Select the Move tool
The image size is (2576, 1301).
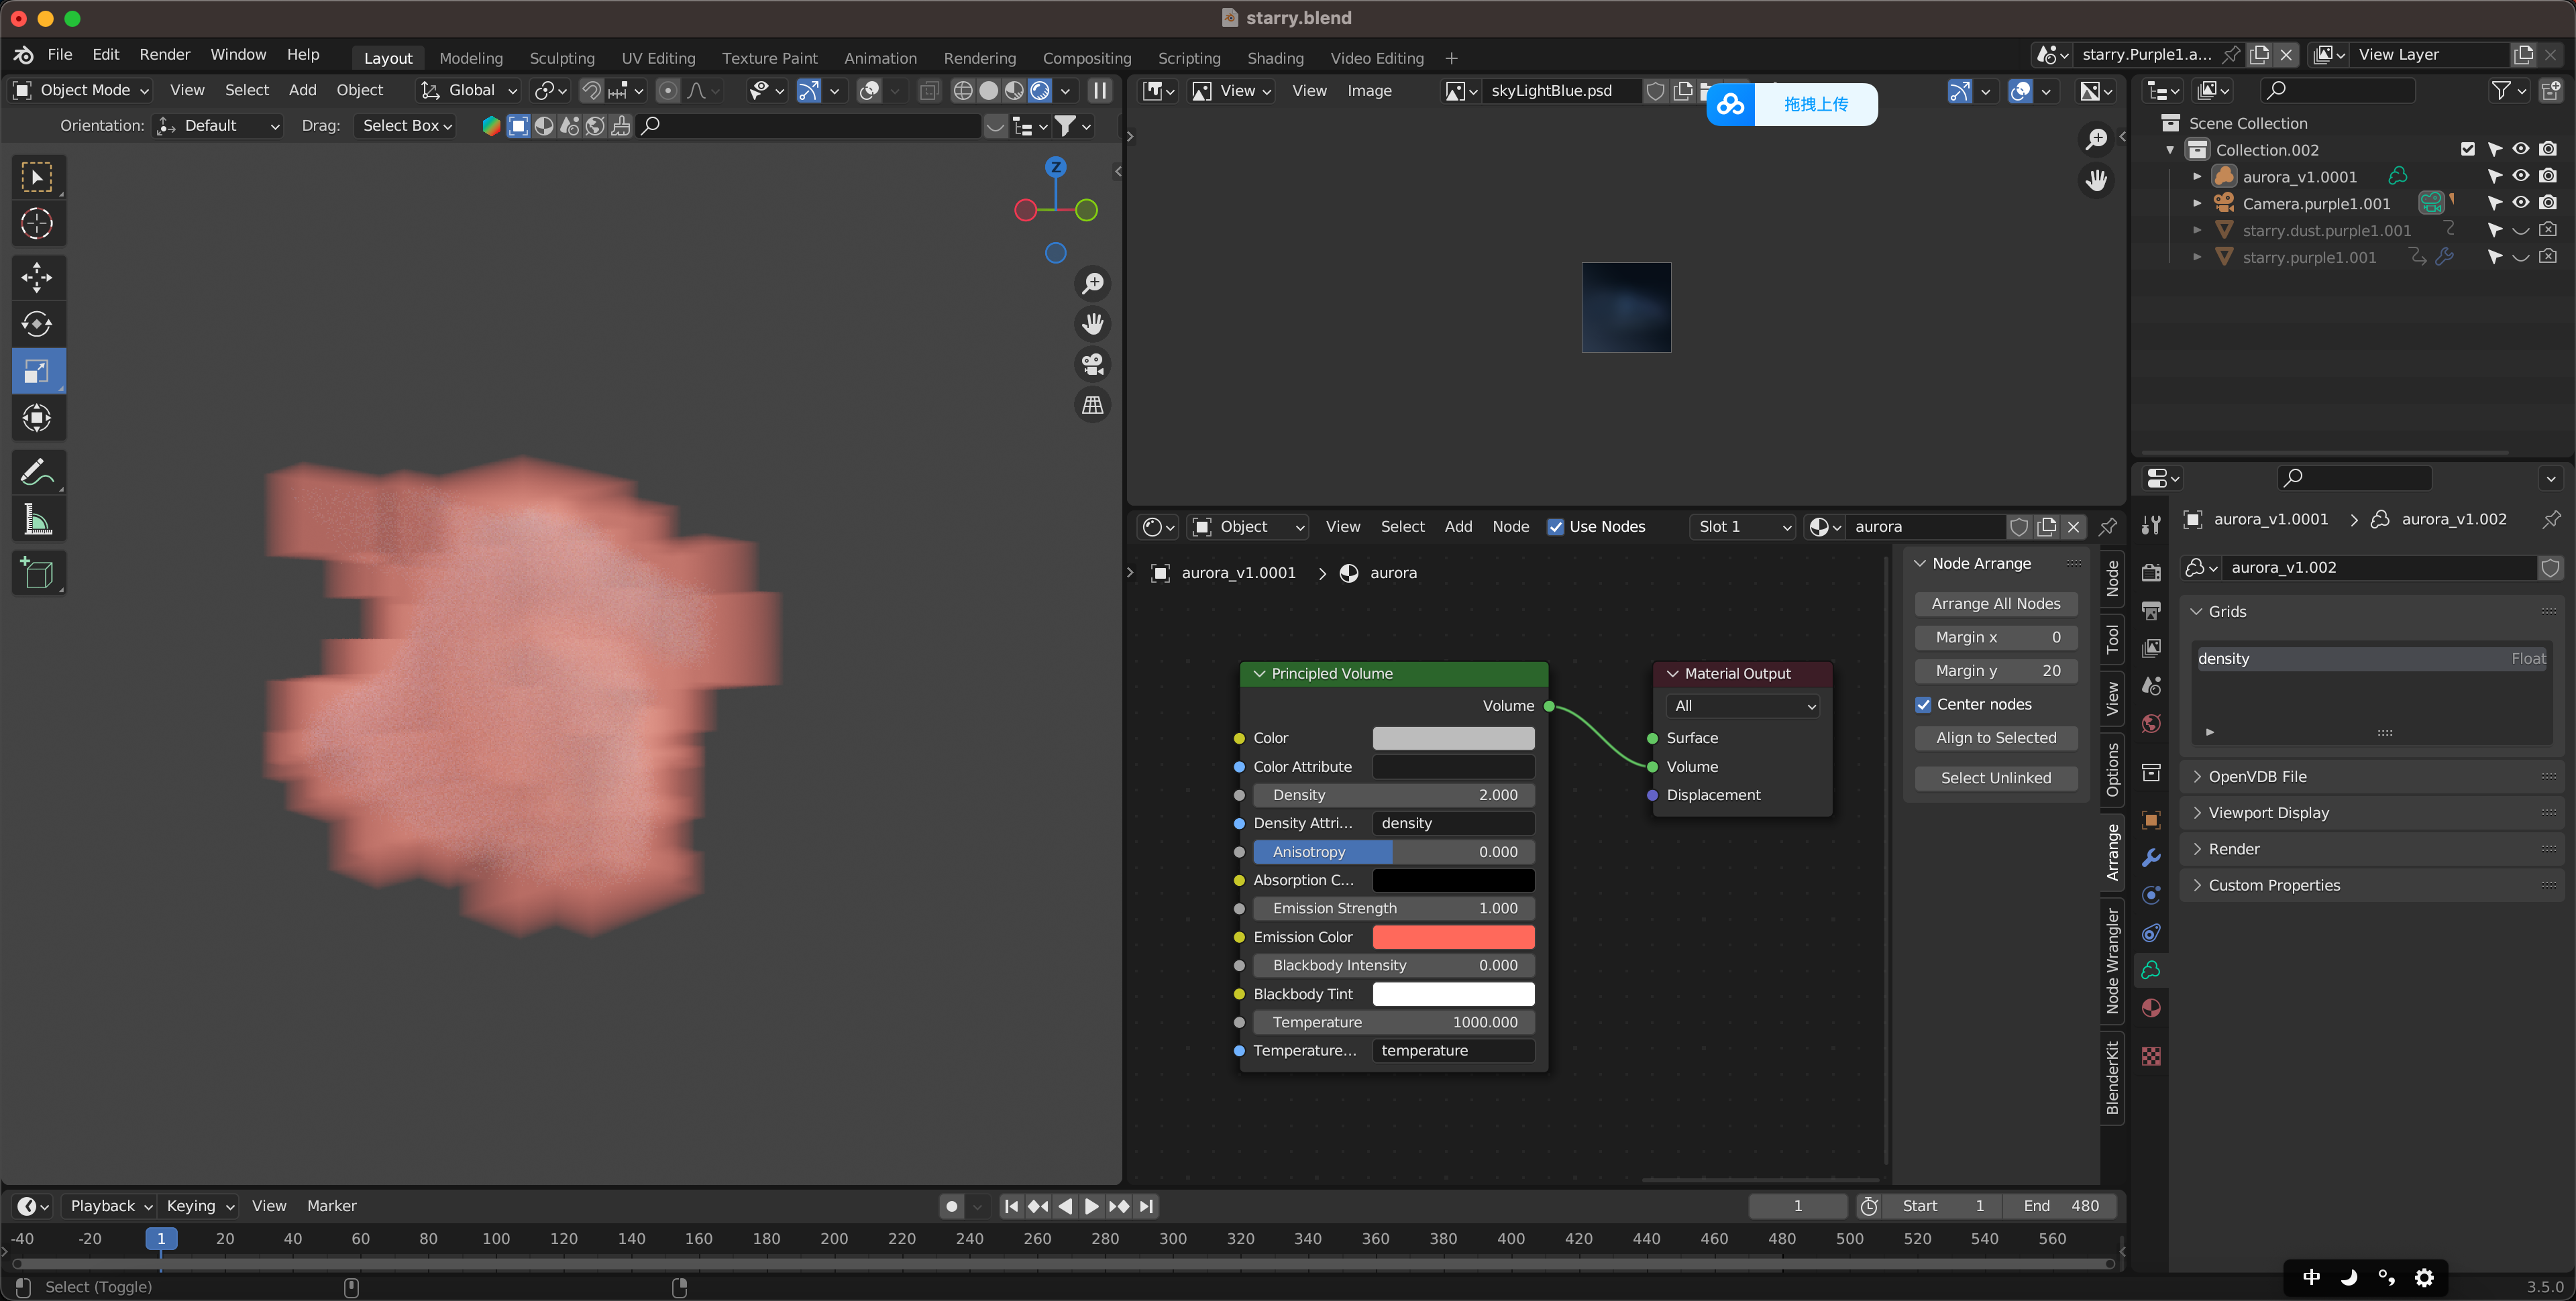(x=37, y=277)
